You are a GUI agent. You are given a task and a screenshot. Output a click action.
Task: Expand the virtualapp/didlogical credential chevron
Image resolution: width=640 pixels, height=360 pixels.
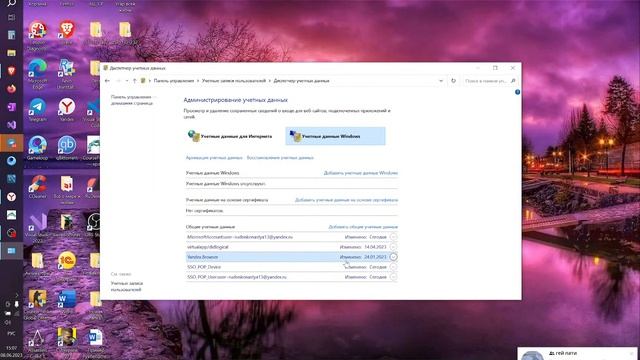point(393,247)
